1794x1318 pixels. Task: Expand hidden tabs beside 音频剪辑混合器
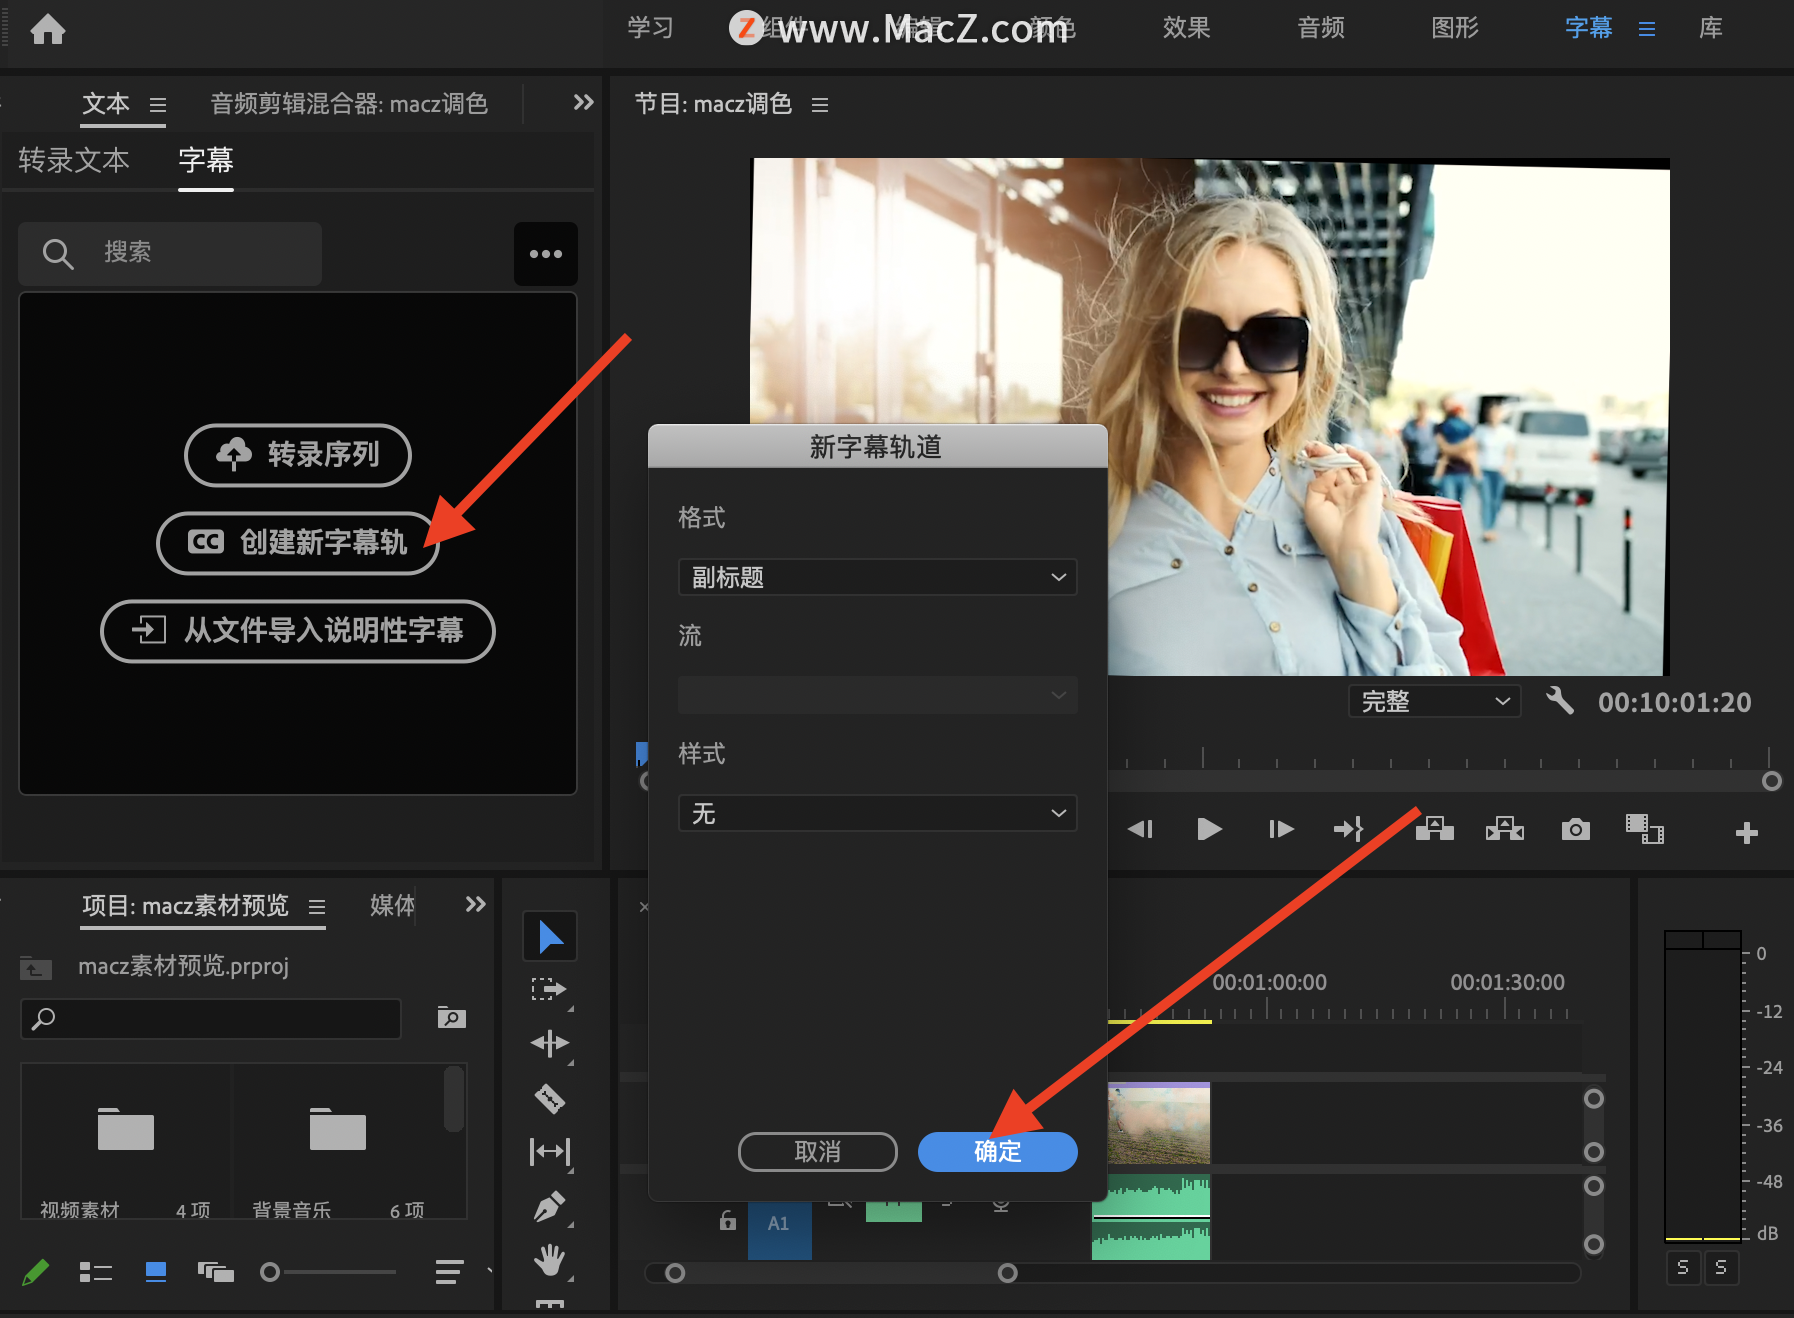tap(583, 103)
